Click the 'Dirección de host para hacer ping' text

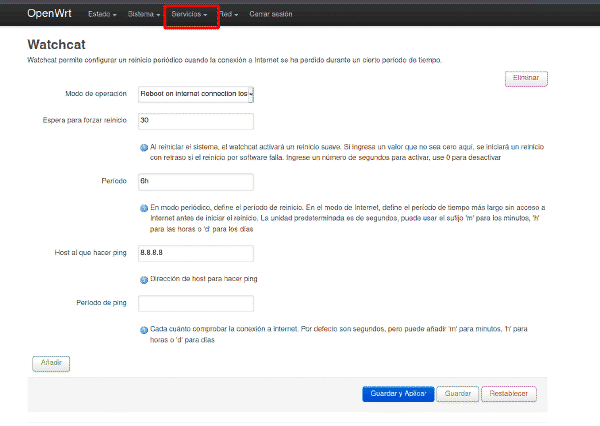point(204,279)
